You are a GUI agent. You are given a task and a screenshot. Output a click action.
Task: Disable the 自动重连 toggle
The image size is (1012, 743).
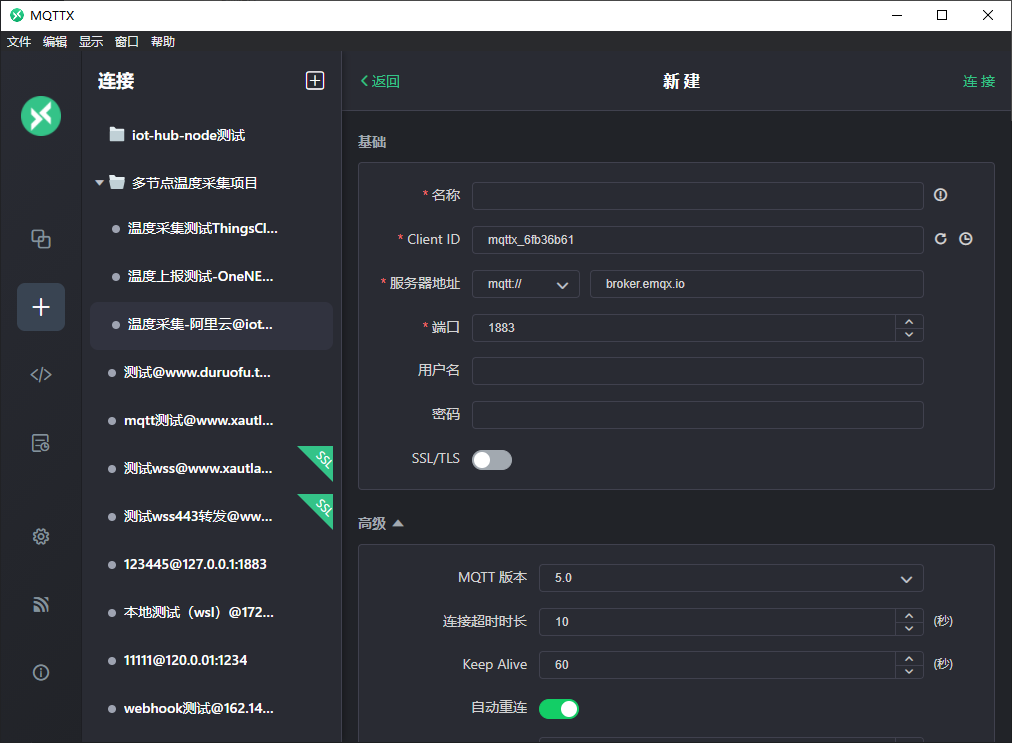click(x=559, y=708)
